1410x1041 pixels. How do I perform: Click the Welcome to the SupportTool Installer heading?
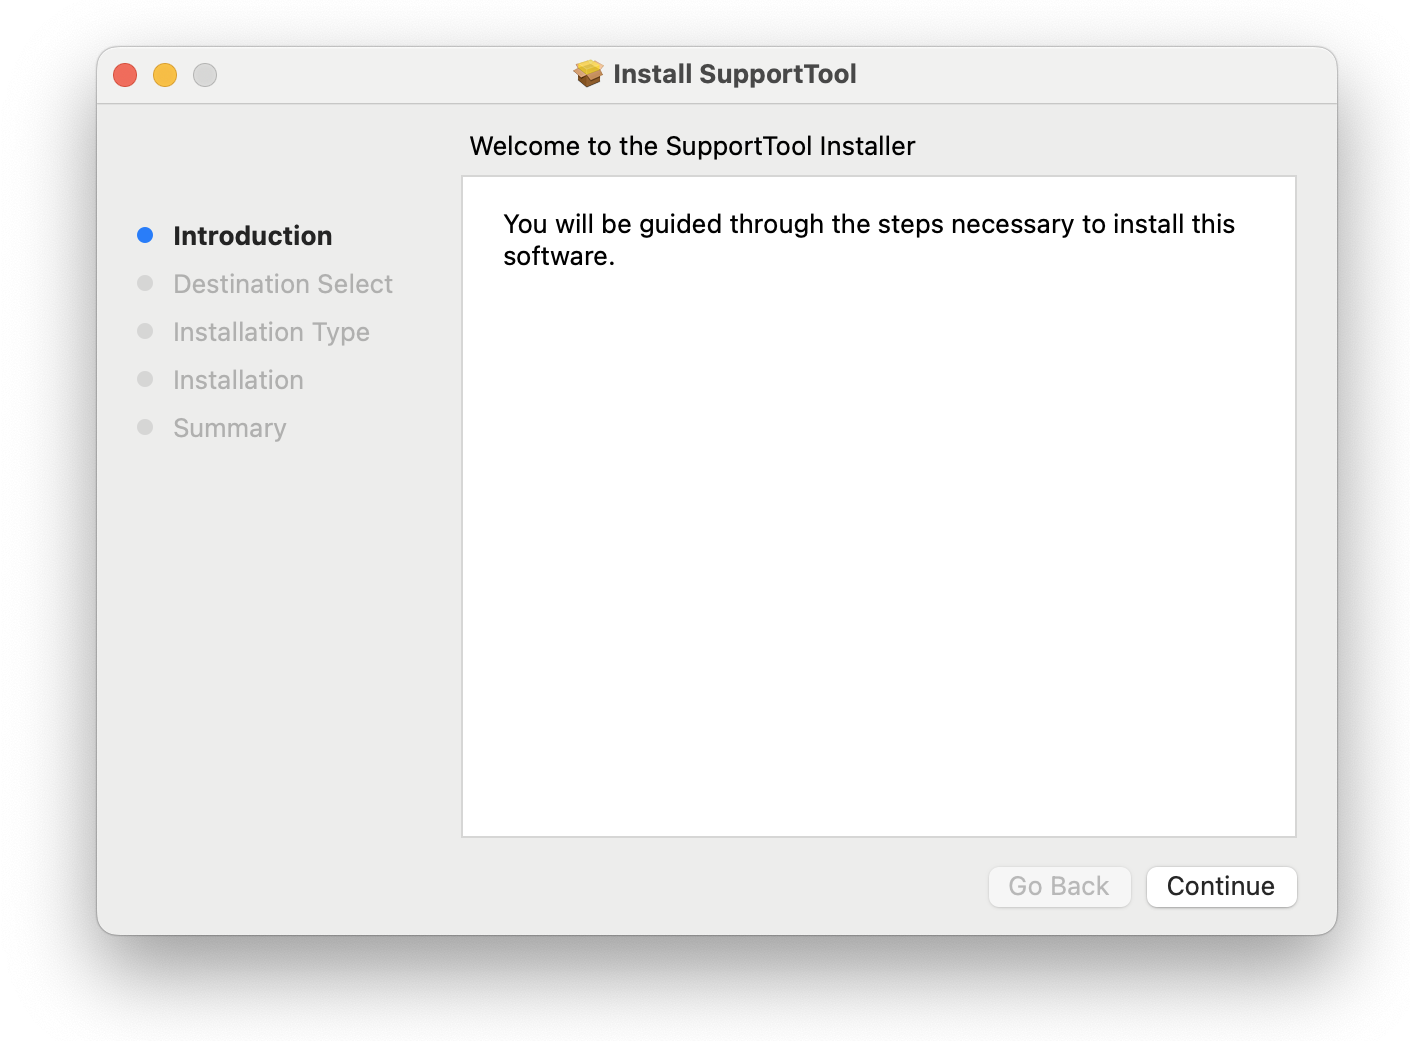click(x=692, y=146)
